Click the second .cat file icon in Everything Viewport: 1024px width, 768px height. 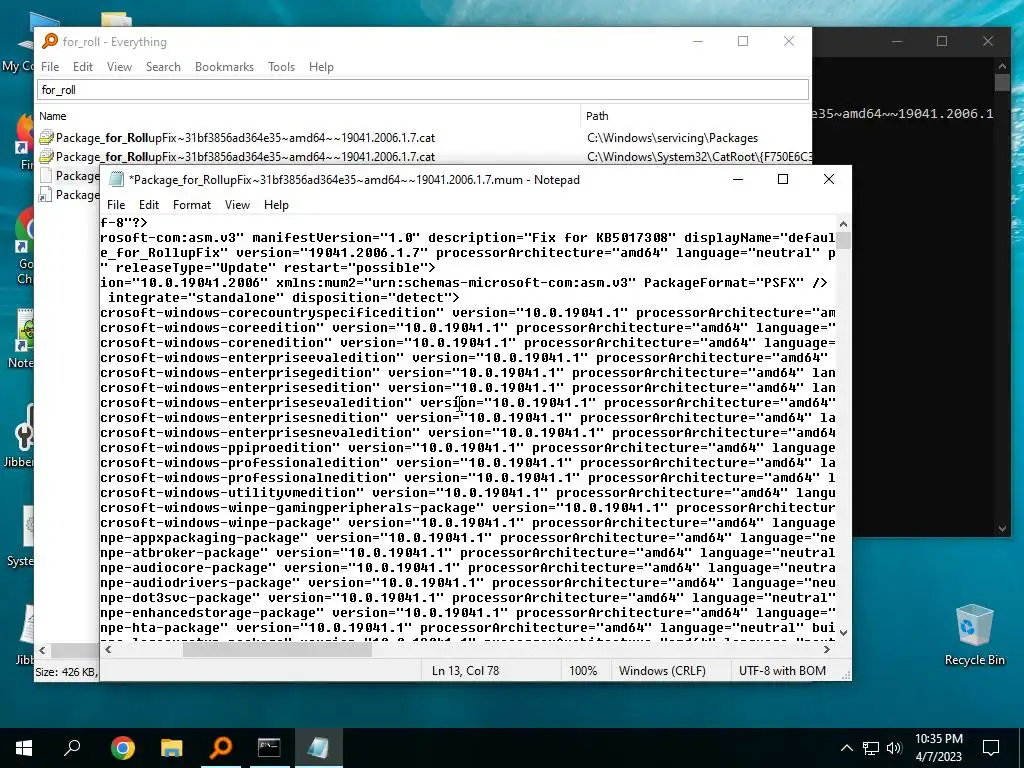46,157
